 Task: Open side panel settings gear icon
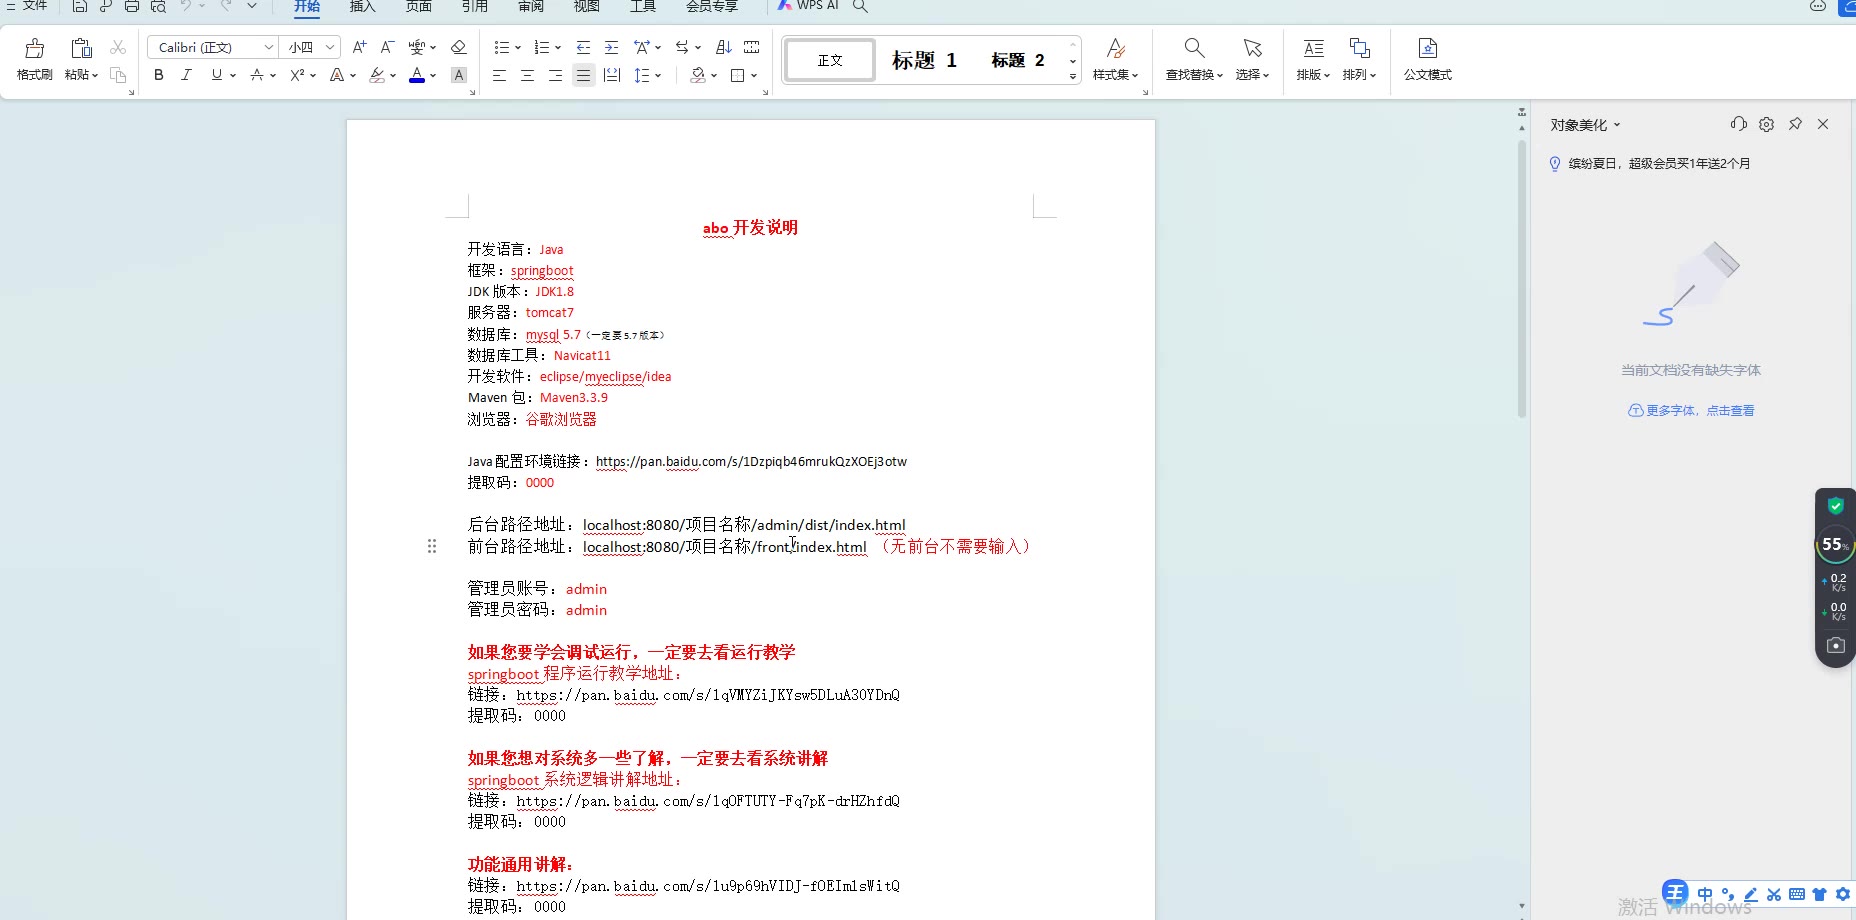(x=1767, y=124)
